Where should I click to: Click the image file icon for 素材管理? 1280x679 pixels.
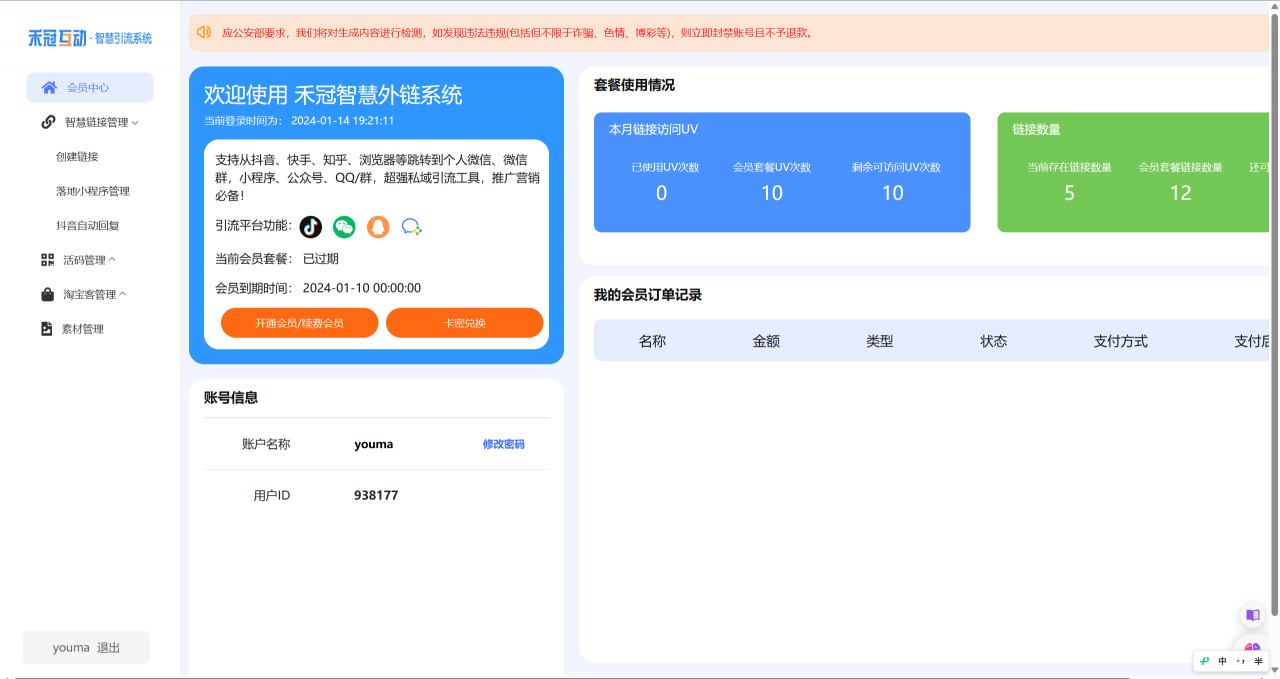47,329
